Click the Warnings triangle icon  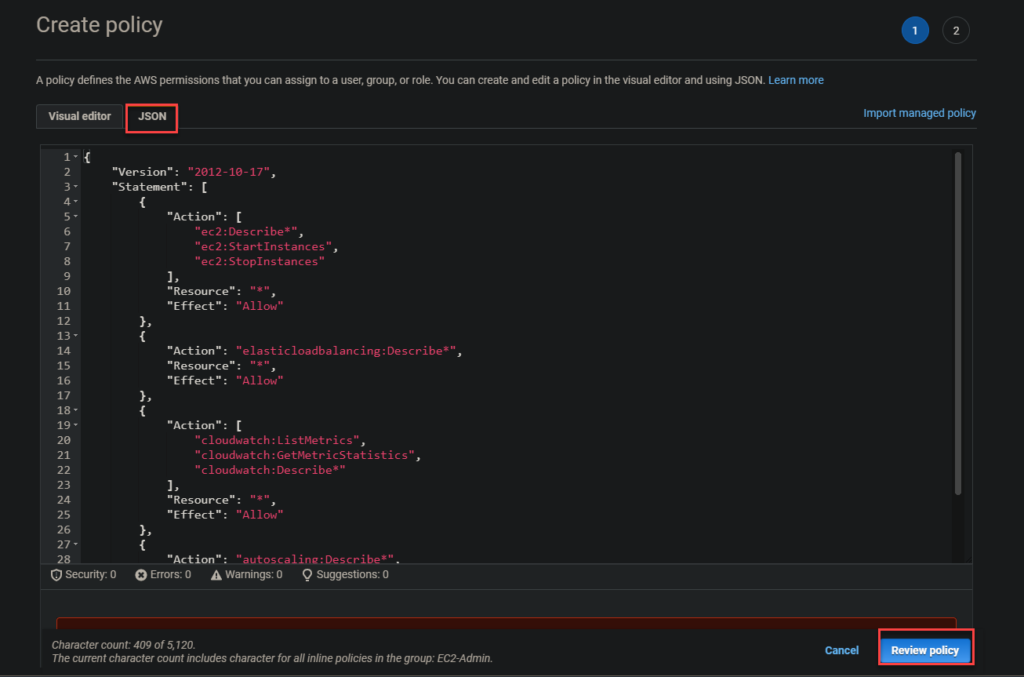pos(216,575)
